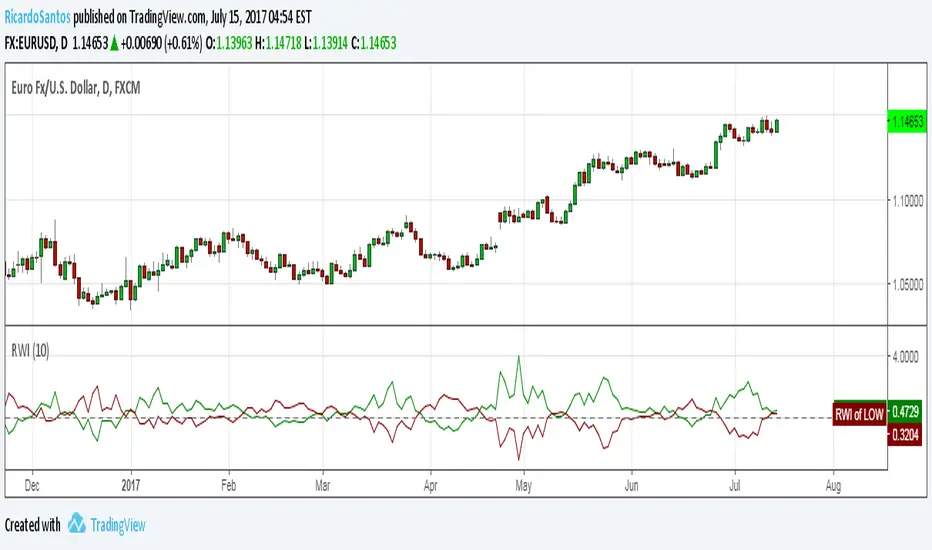Click the 1.10000 price axis label

(910, 200)
